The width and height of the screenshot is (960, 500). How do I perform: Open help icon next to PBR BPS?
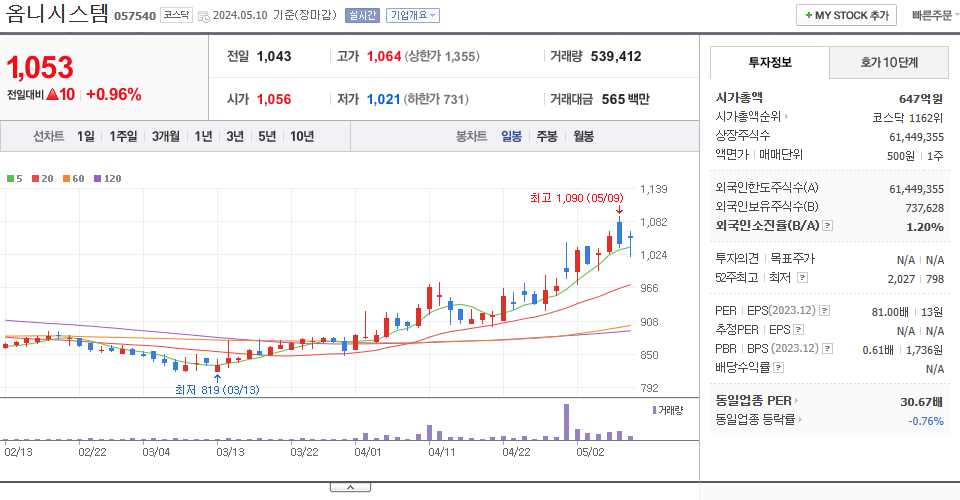(x=827, y=349)
